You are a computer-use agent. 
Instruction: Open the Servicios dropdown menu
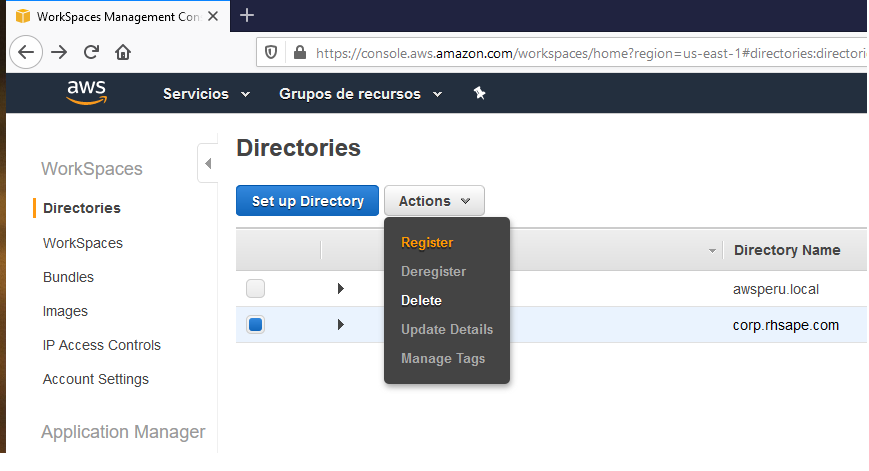point(206,94)
